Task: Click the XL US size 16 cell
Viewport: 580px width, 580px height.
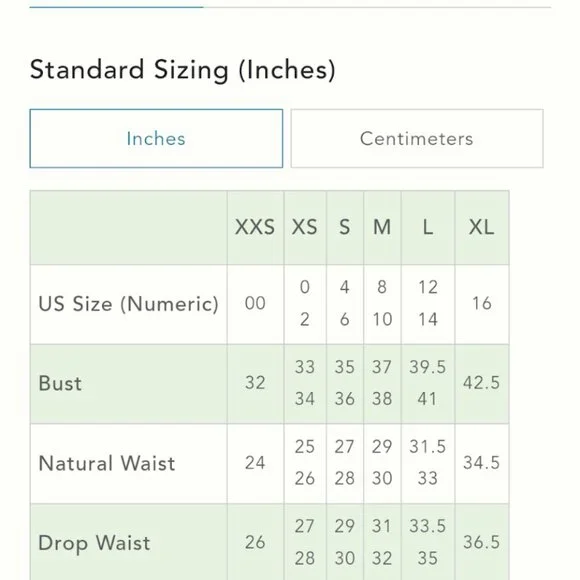Action: point(482,303)
